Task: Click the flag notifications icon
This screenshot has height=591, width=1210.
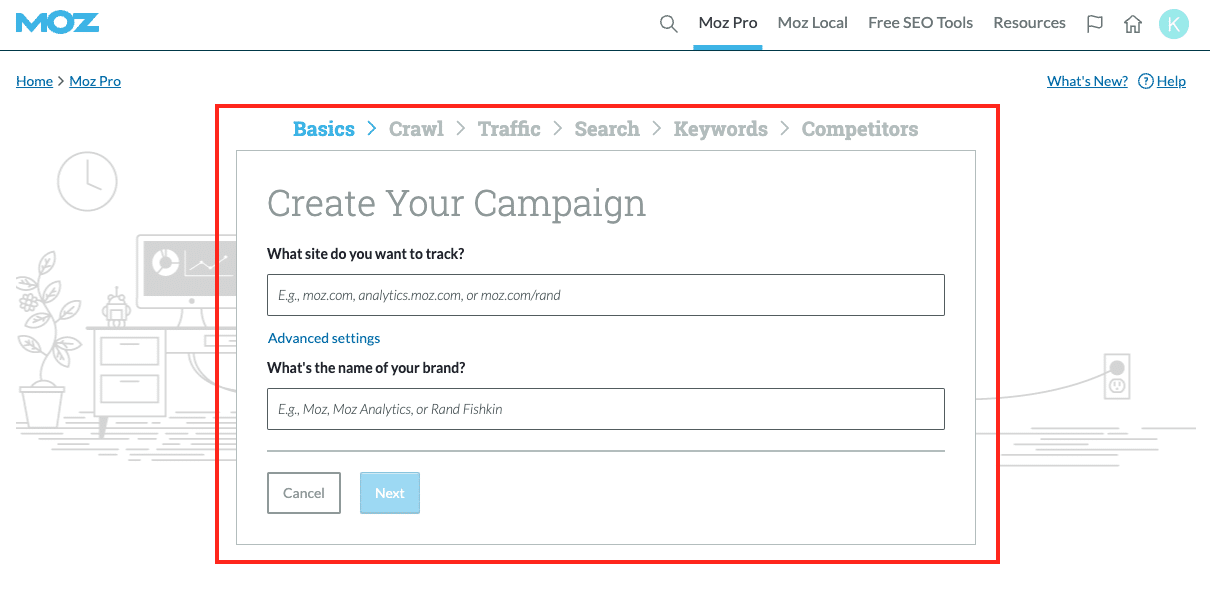Action: pos(1095,24)
